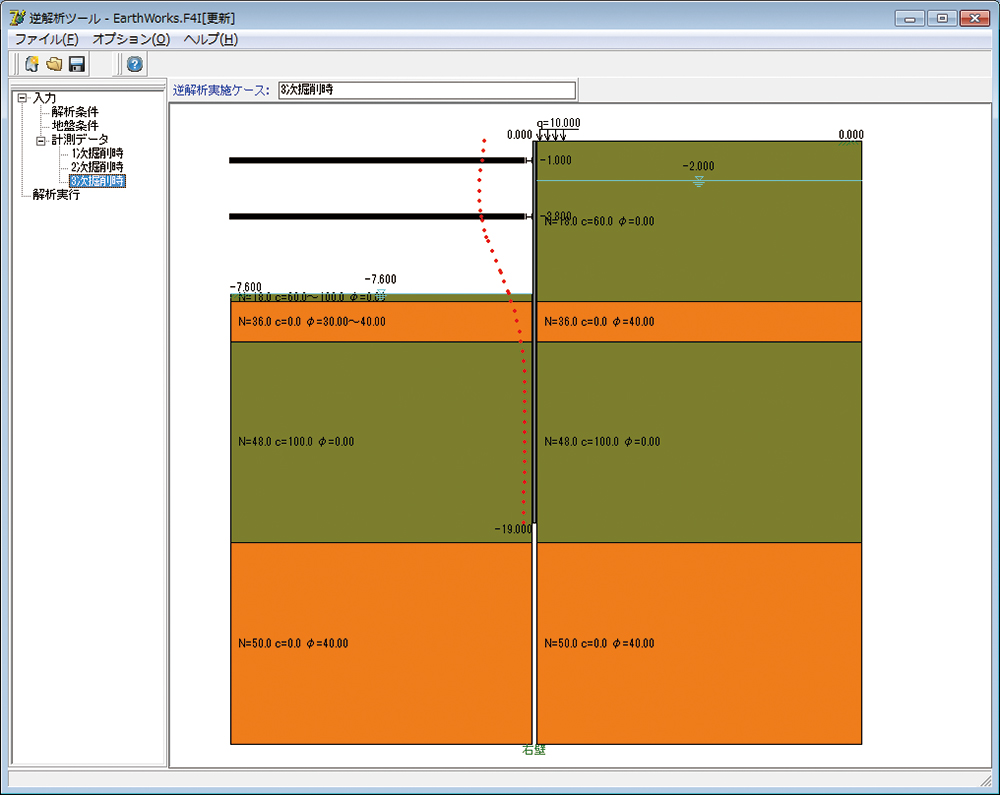
Task: Open help with the question mark icon
Action: [x=135, y=65]
